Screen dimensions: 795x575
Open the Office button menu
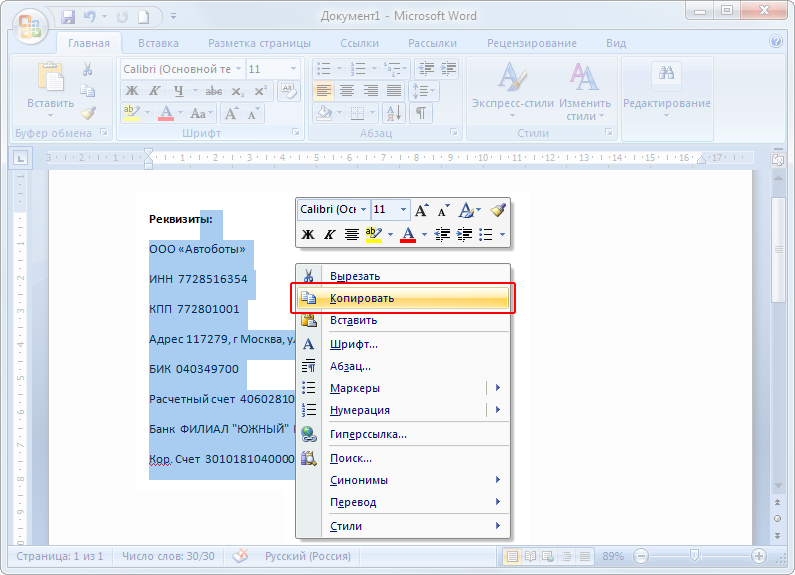pos(29,25)
